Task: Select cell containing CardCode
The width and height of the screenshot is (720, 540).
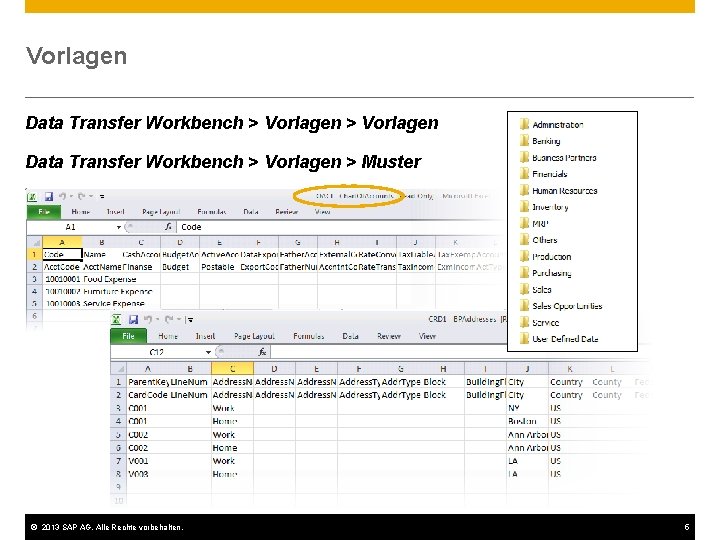Action: click(x=148, y=395)
